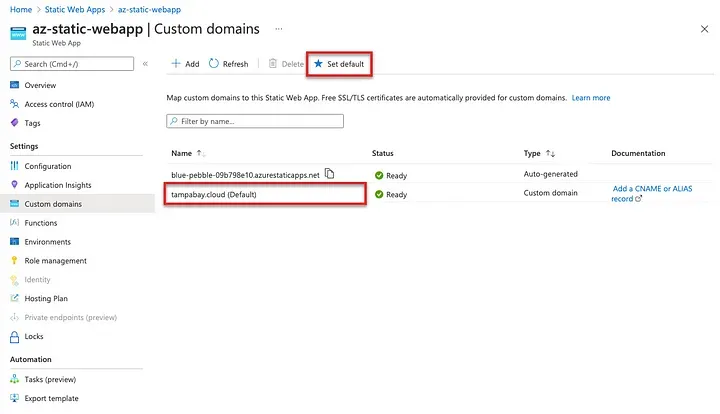
Task: Select the blue-pebble azurestaticapps.net domain row
Action: [245, 175]
